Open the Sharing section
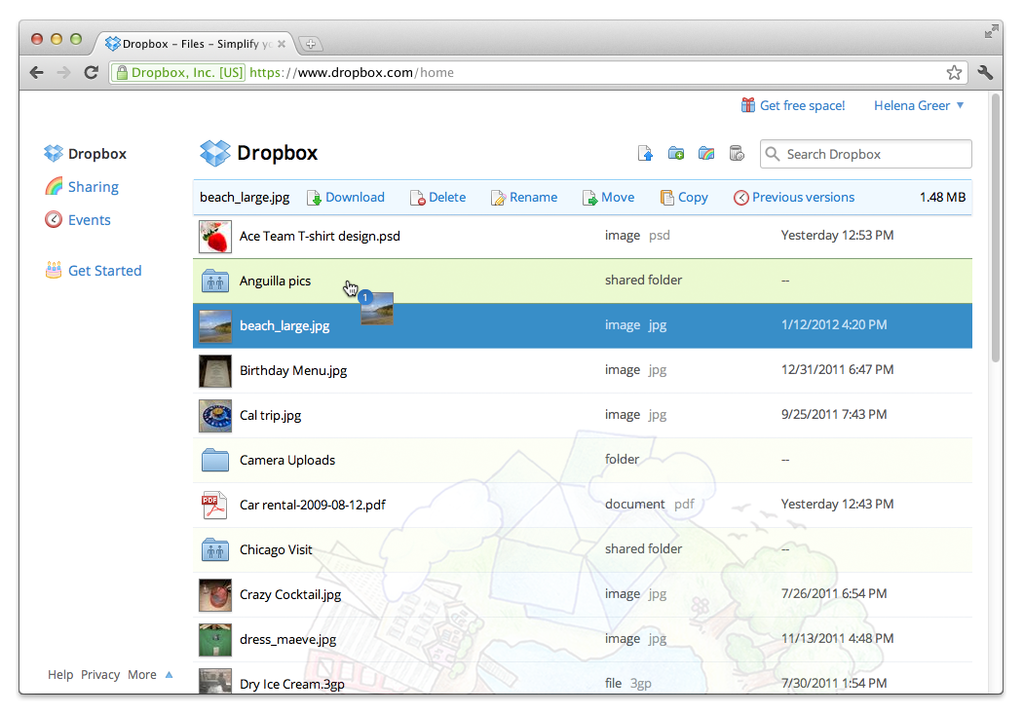This screenshot has width=1024, height=714. click(93, 187)
